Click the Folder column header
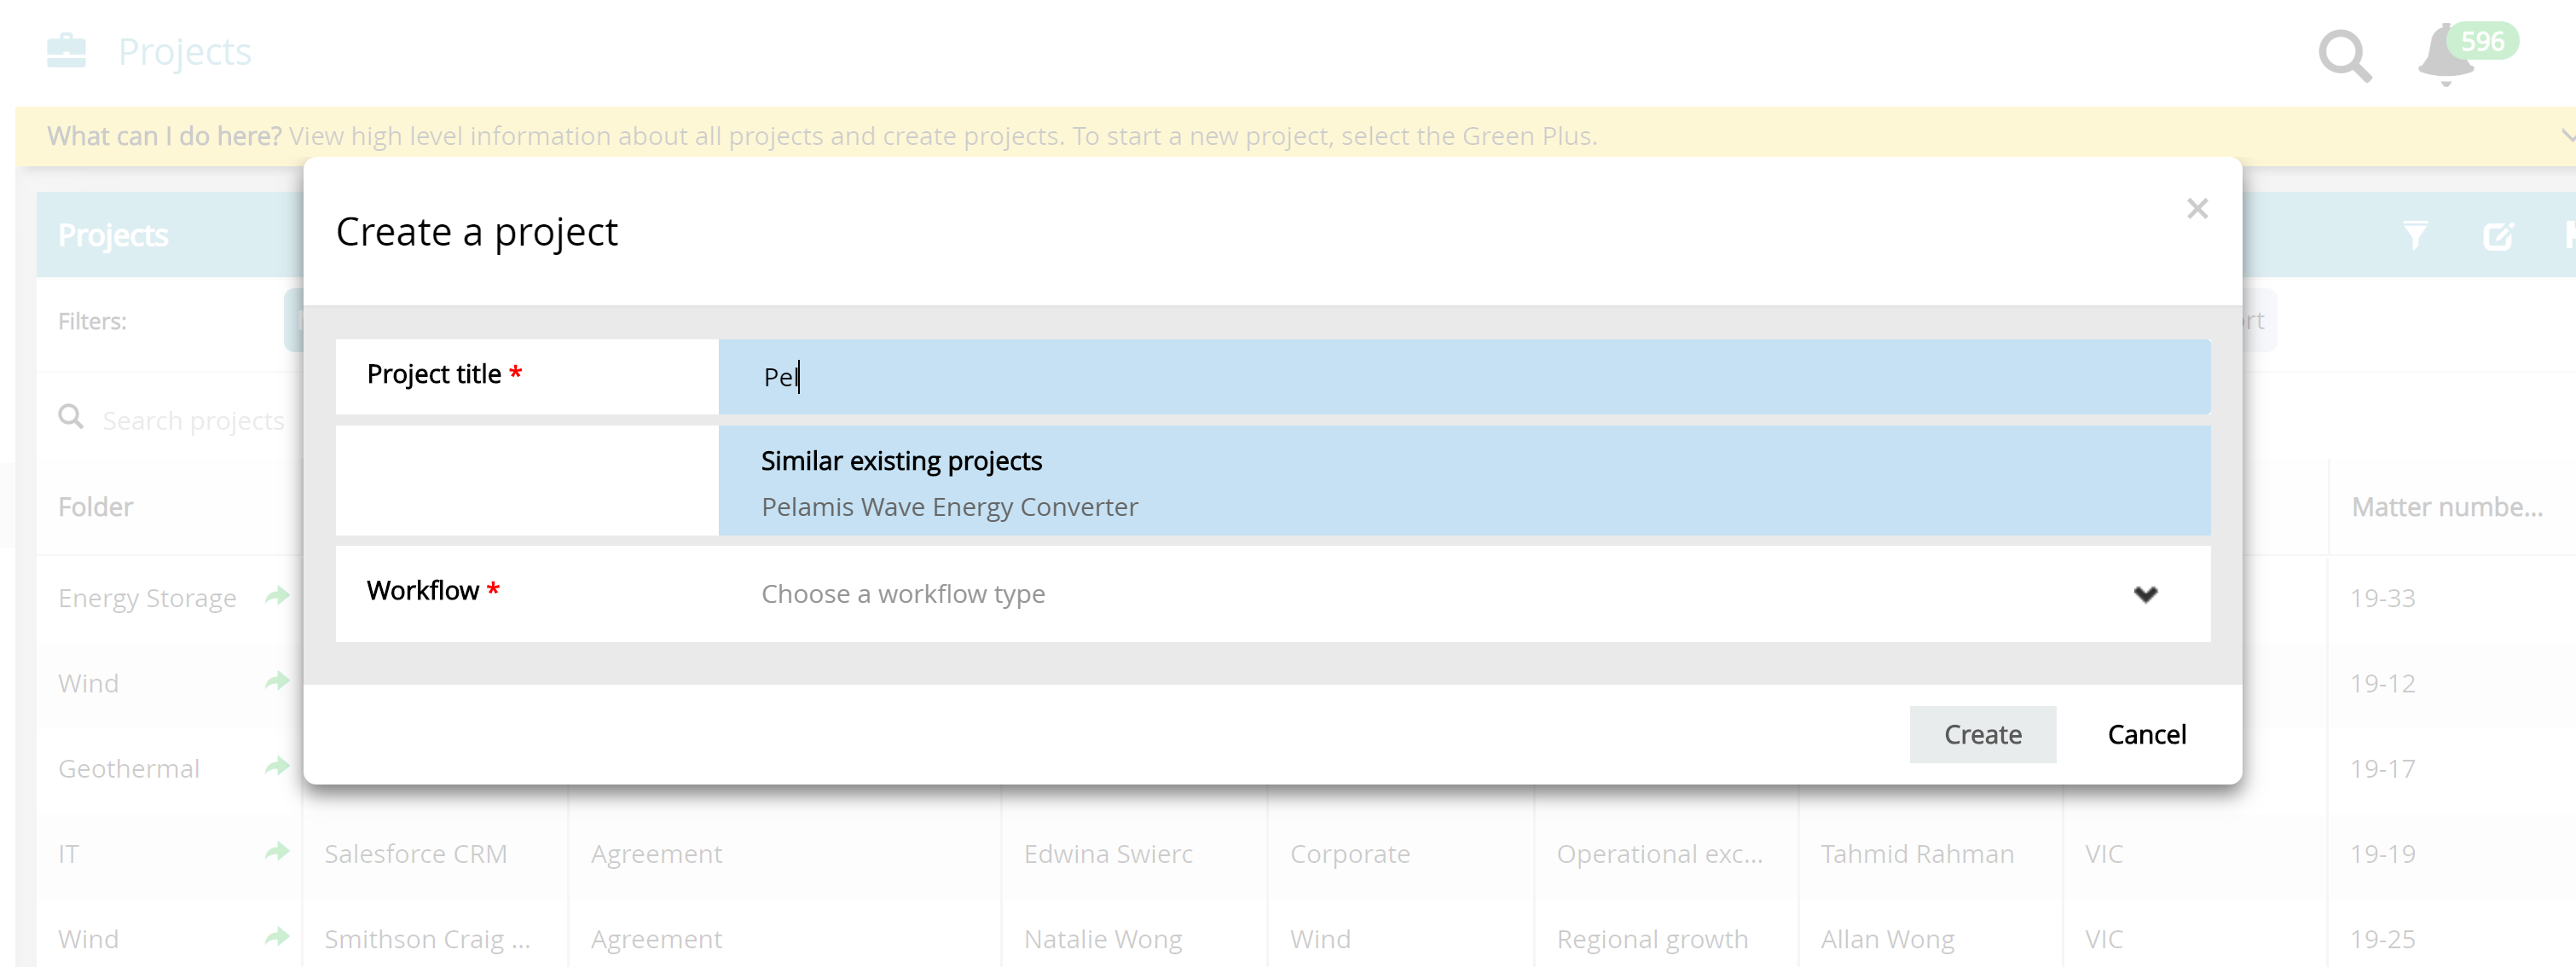The image size is (2576, 967). 96,507
